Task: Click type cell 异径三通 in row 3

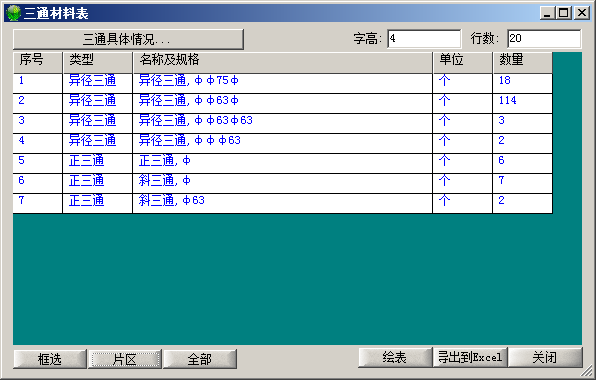Action: [x=97, y=124]
